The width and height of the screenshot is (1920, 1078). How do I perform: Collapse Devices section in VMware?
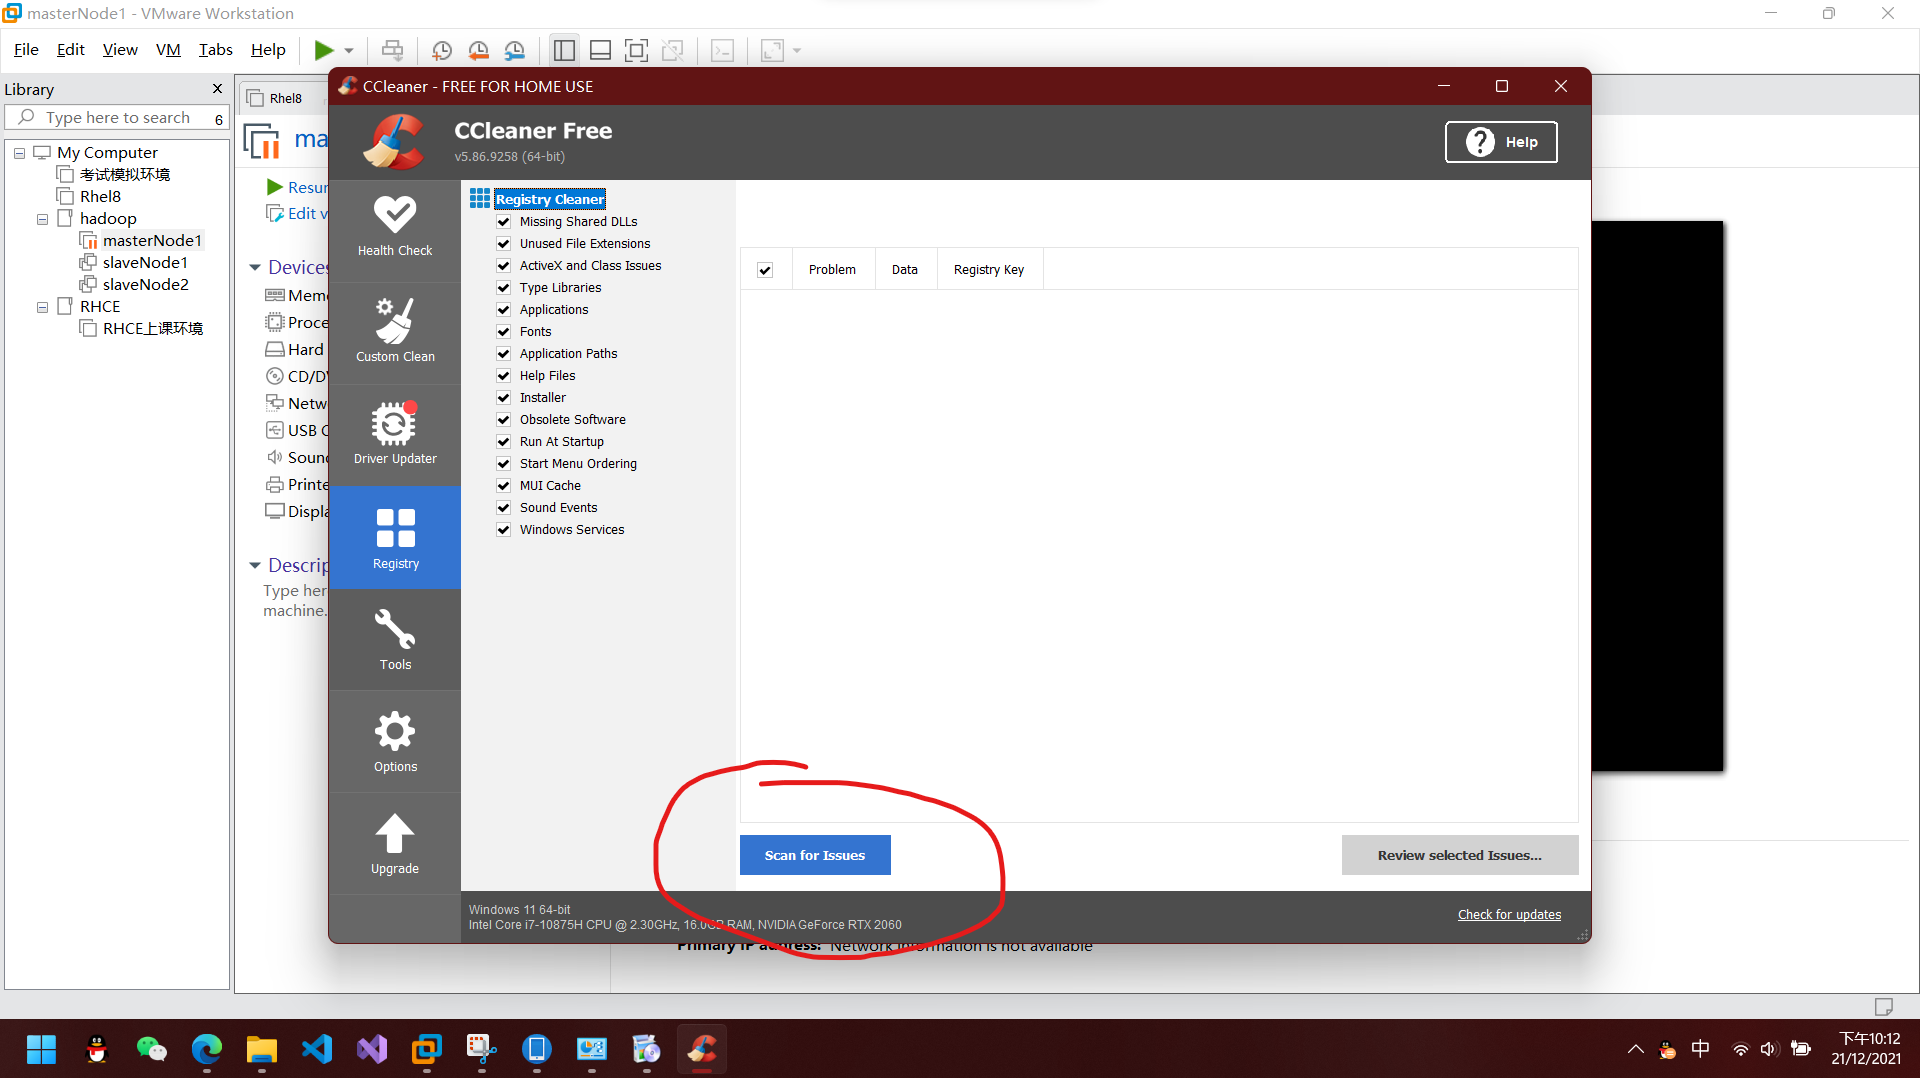[255, 267]
